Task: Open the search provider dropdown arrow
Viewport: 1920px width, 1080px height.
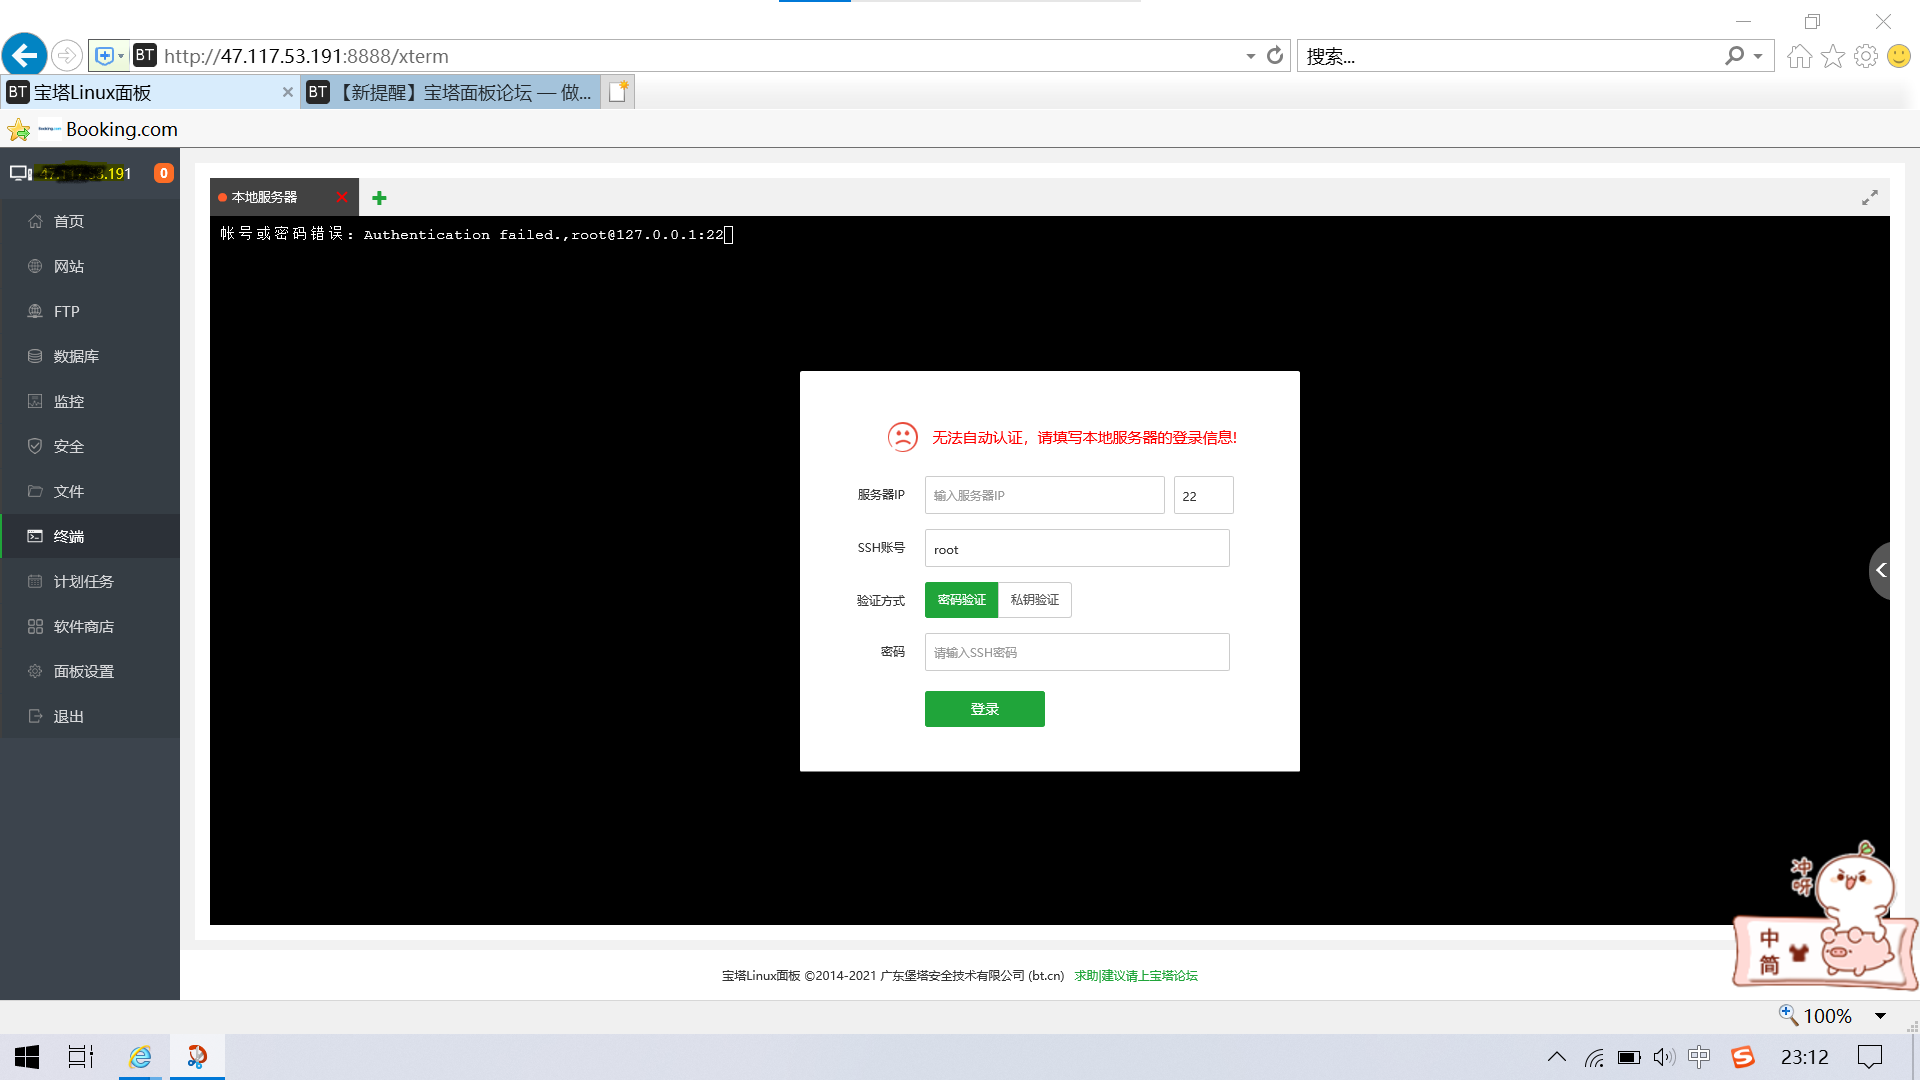Action: (x=1758, y=56)
